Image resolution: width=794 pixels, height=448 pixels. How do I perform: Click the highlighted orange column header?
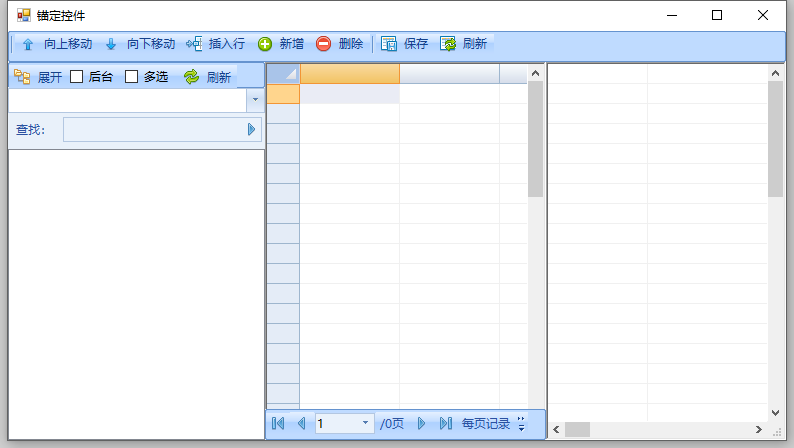(350, 74)
